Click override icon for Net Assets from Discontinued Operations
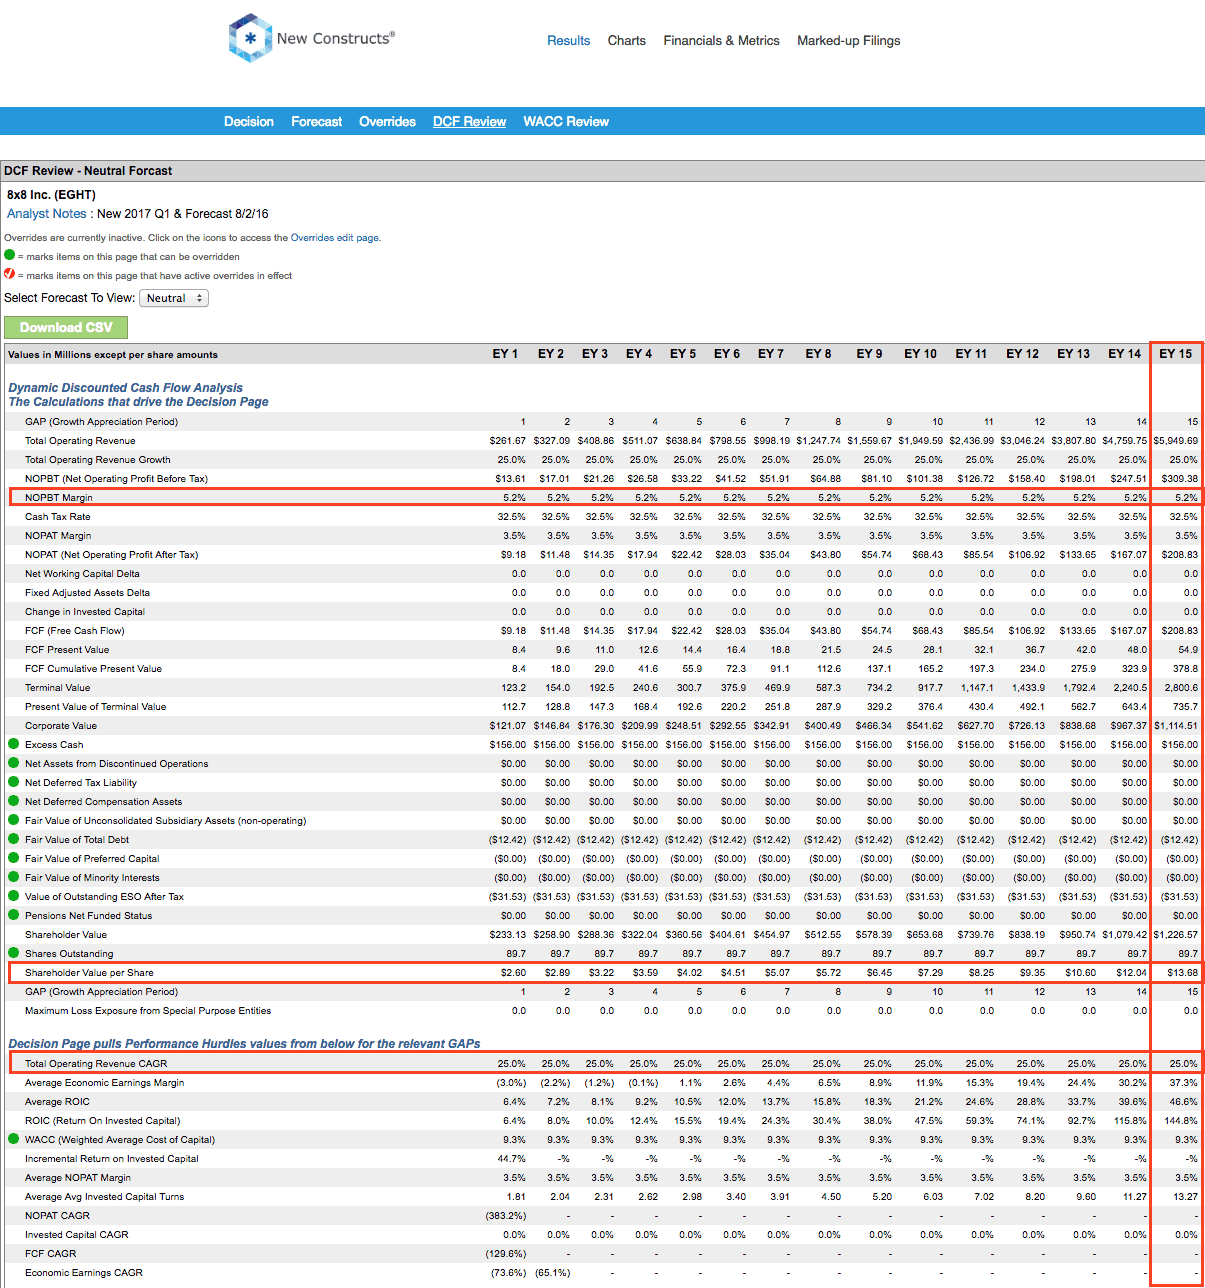Screen dimensions: 1205x1288 tap(14, 763)
